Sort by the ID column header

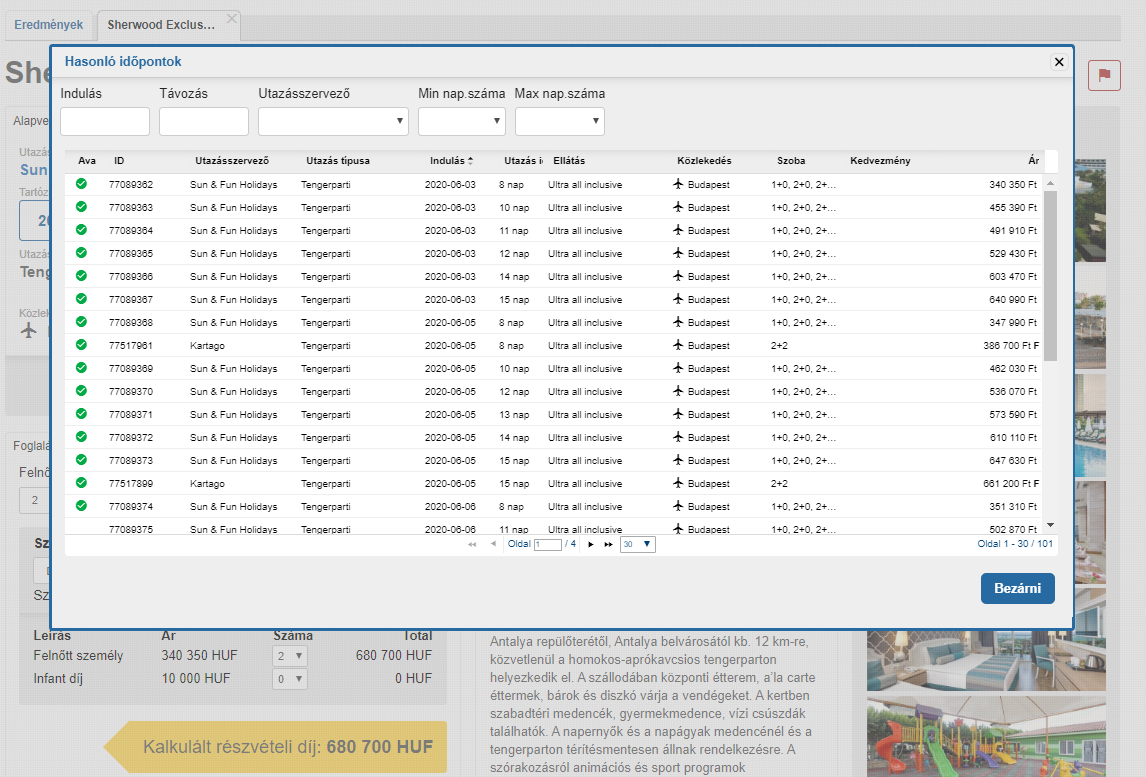click(x=119, y=161)
